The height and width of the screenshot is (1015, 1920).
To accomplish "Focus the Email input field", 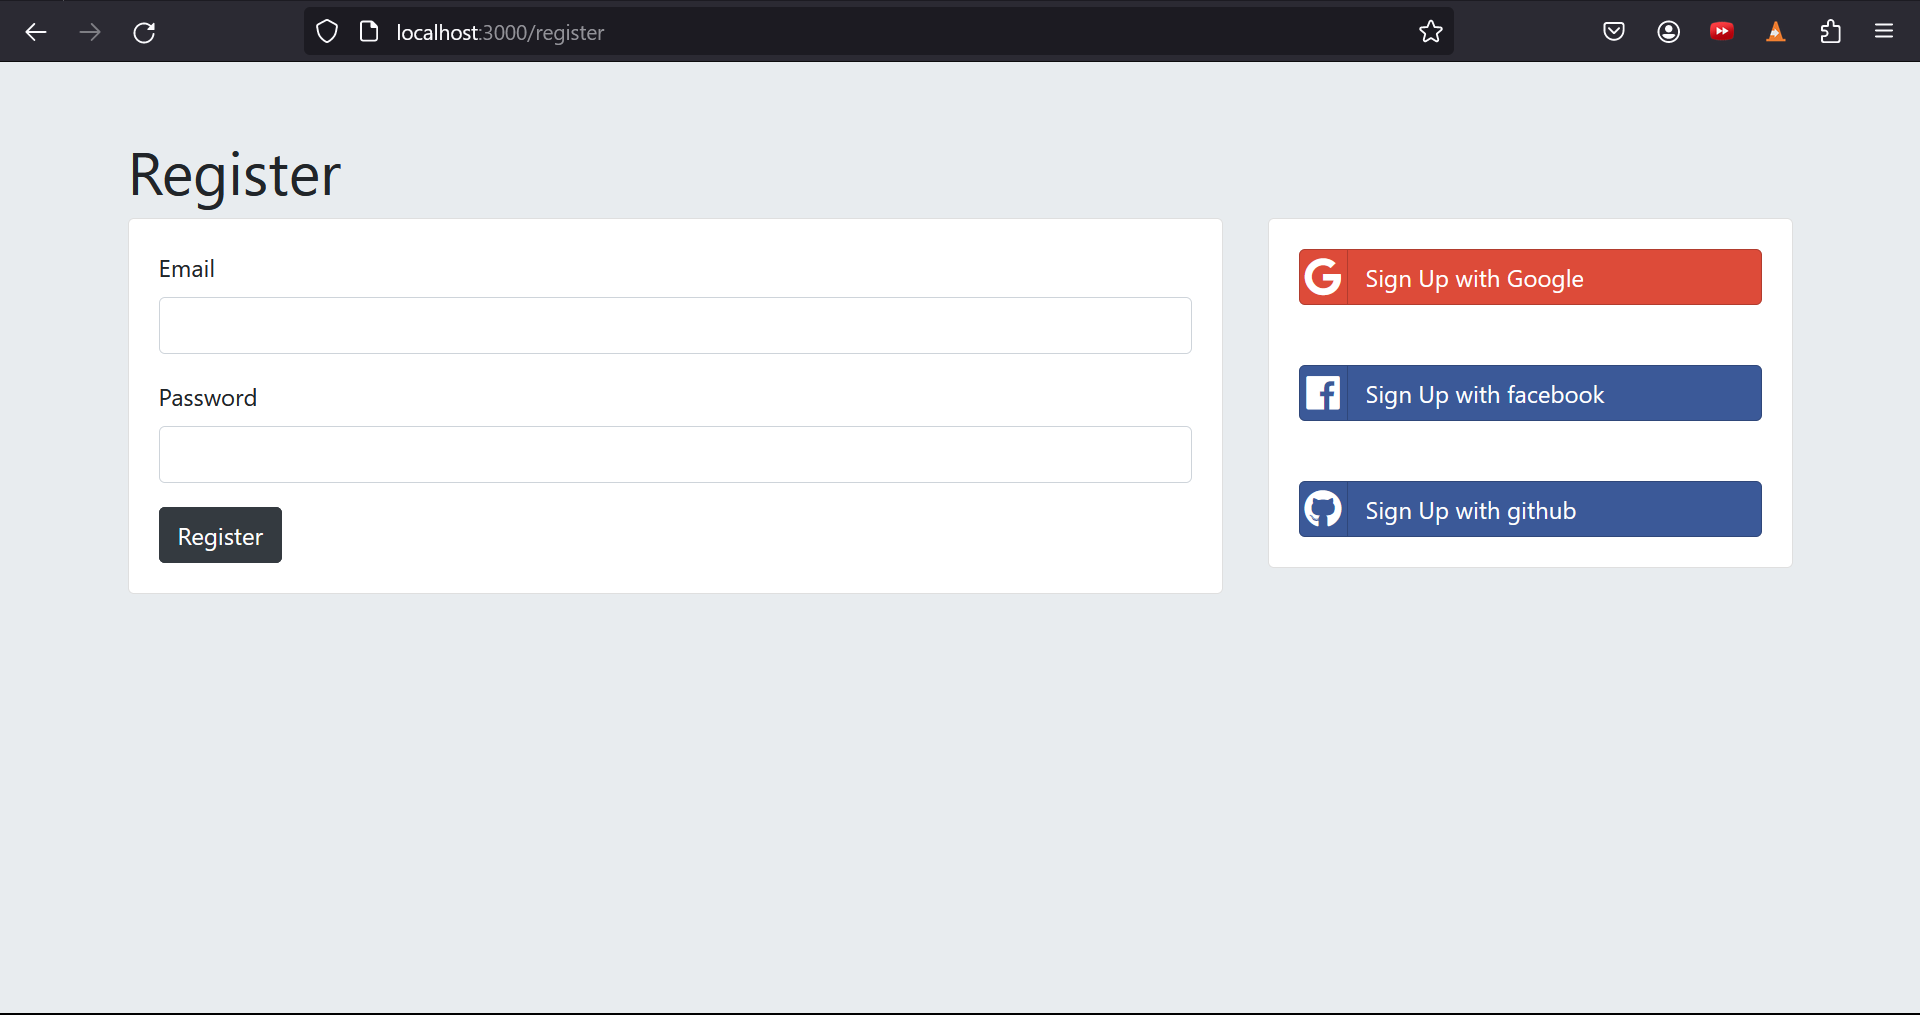I will (x=674, y=325).
